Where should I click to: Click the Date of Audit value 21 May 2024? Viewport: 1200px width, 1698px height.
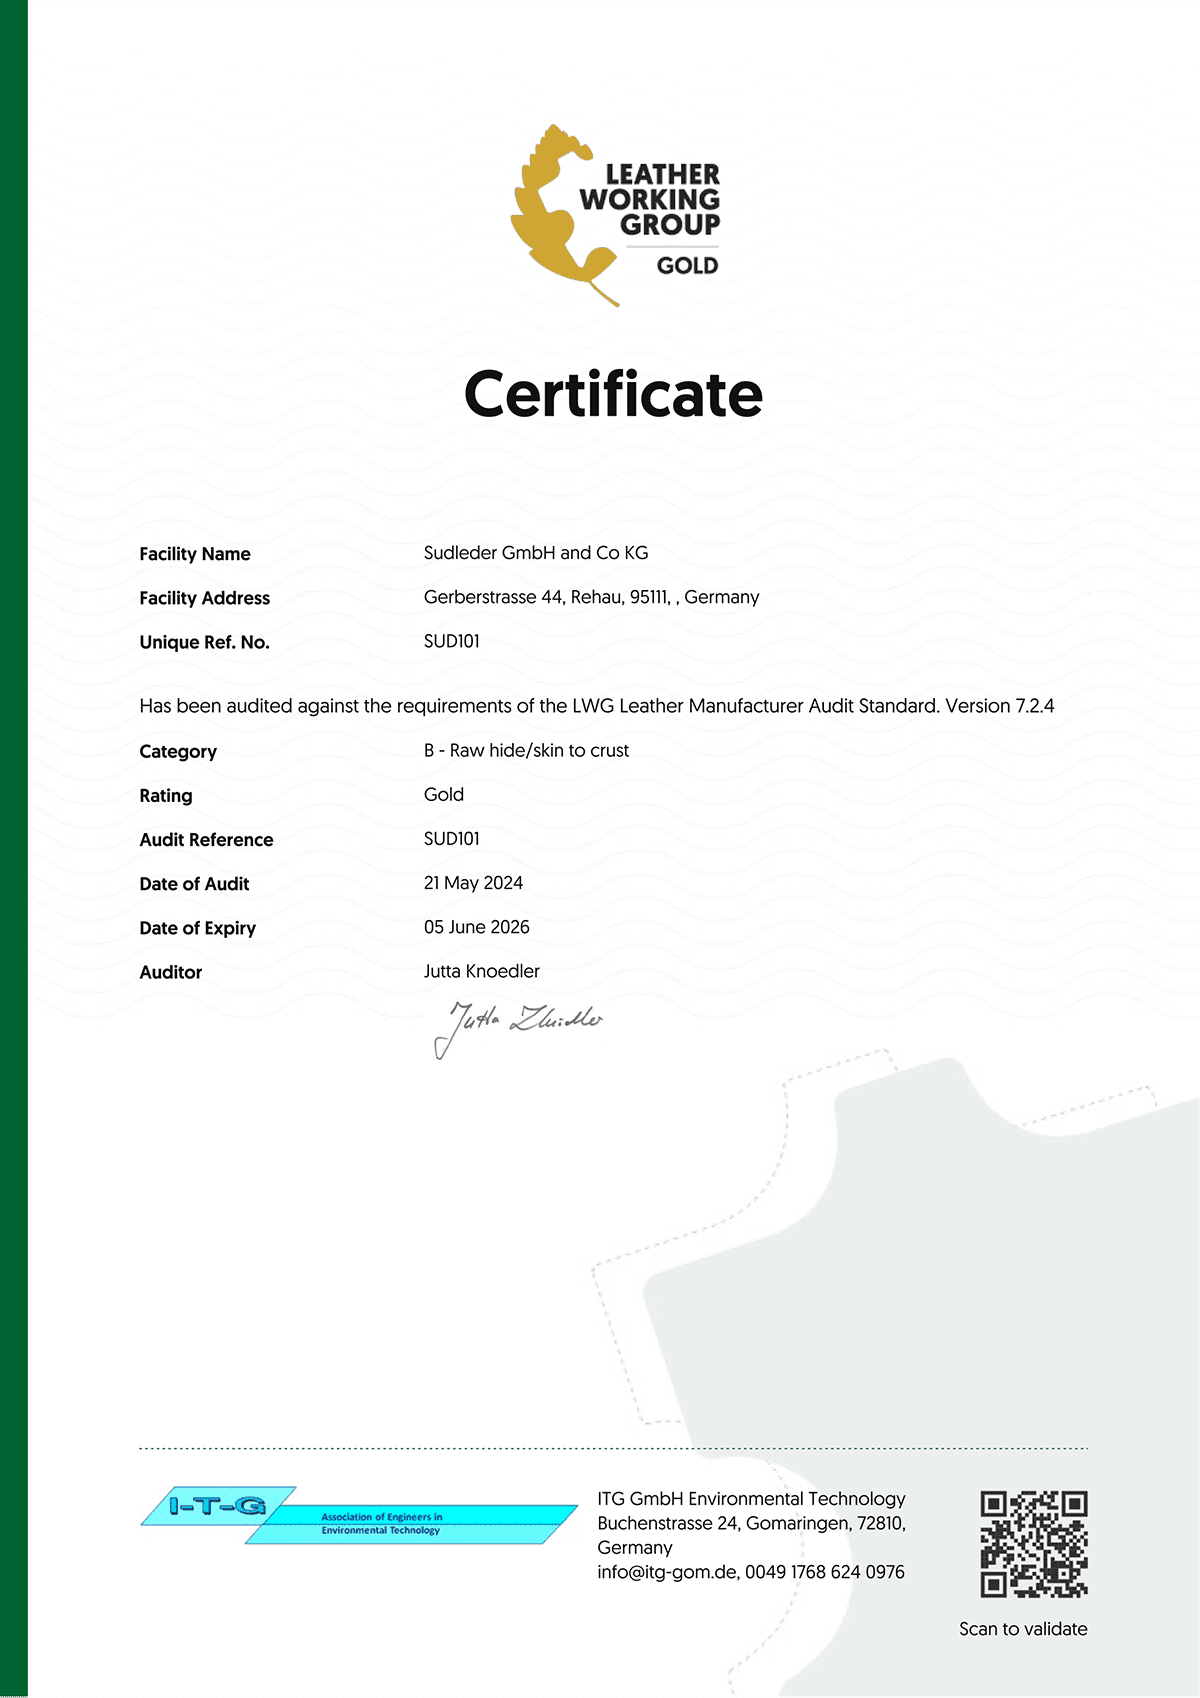pyautogui.click(x=473, y=883)
